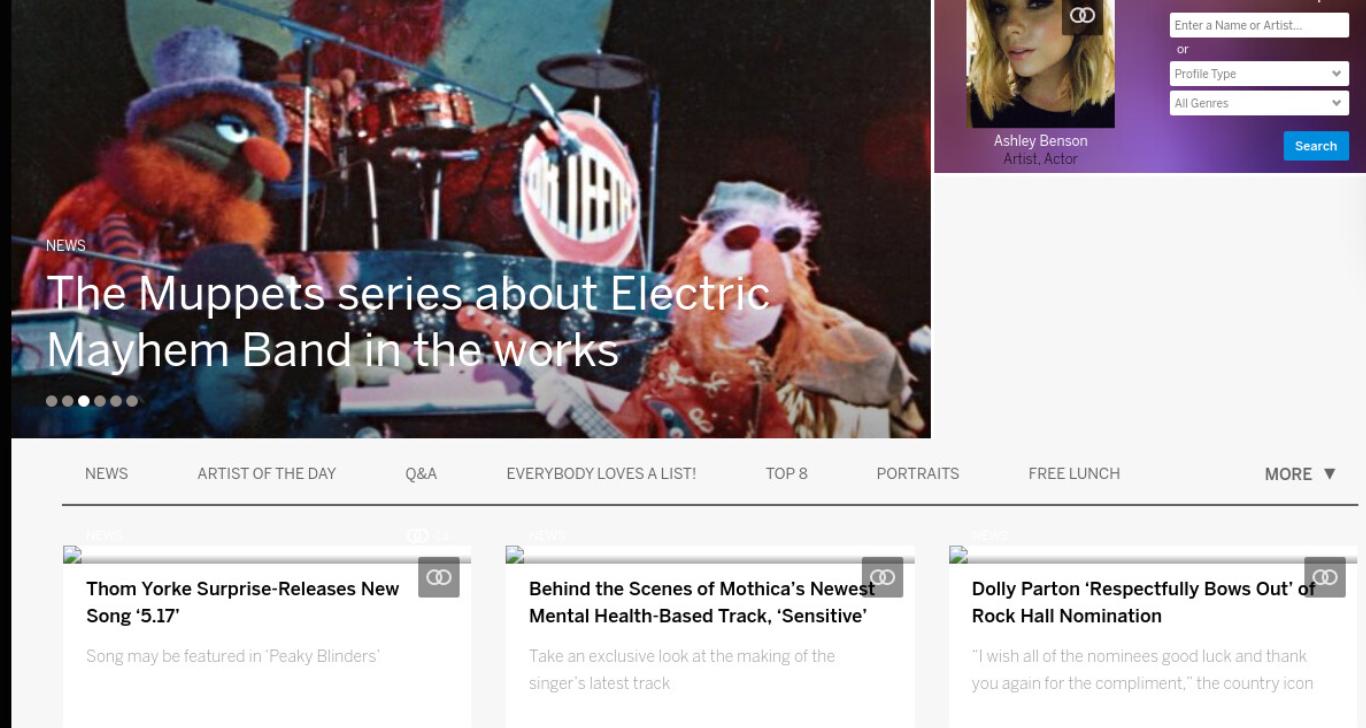Image resolution: width=1366 pixels, height=728 pixels.
Task: Click connect icon on Thom Yorke article
Action: (x=439, y=577)
